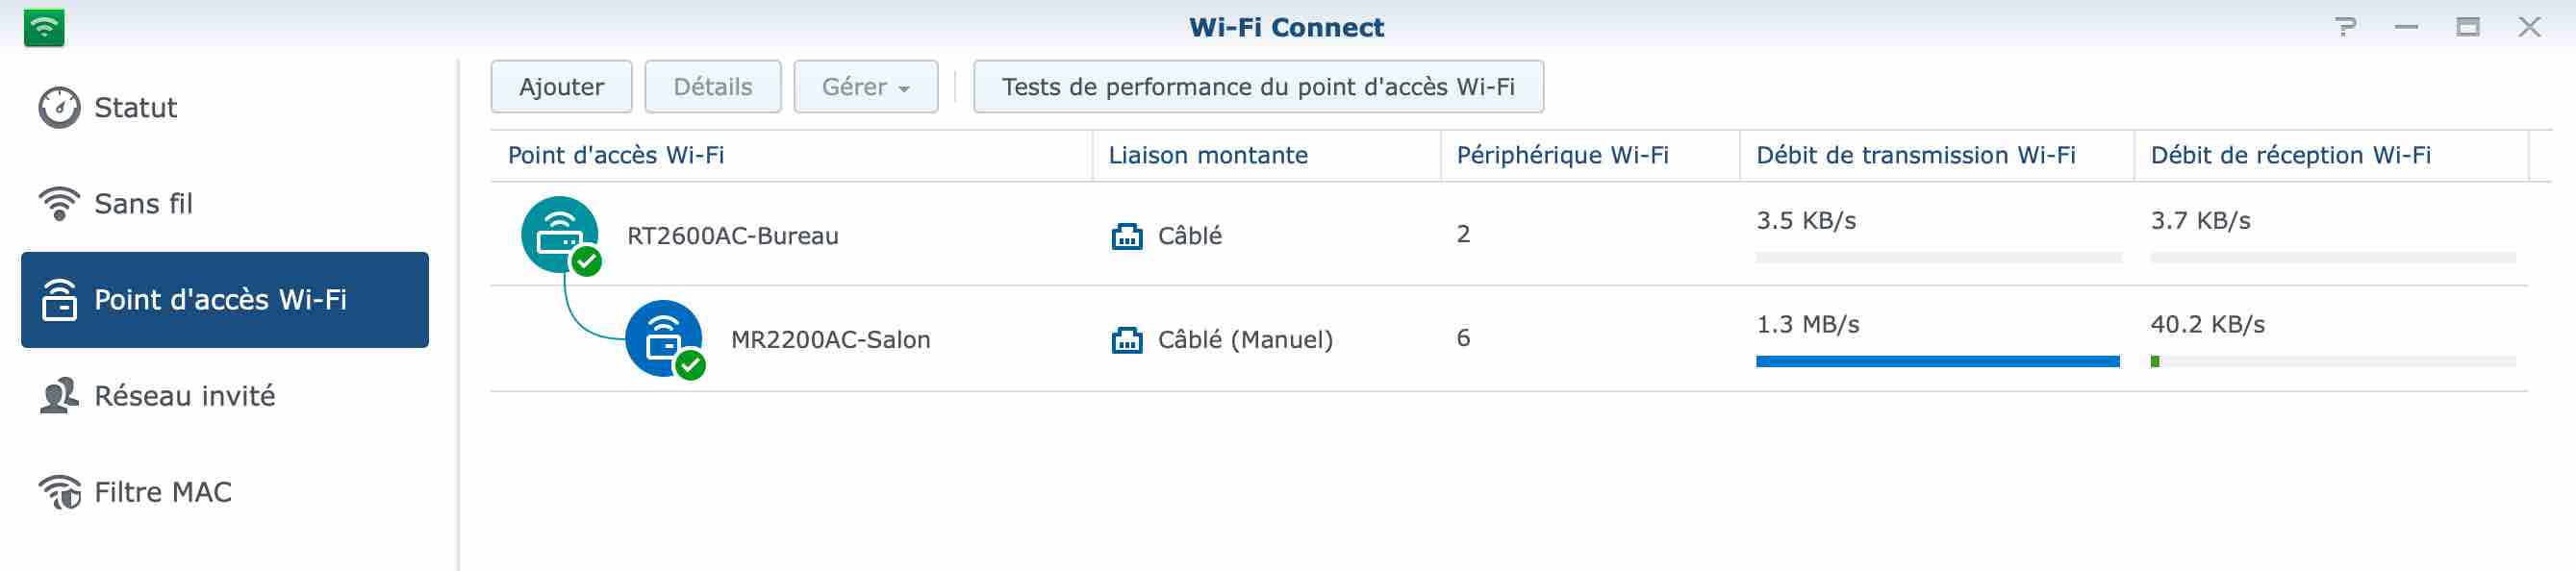This screenshot has width=2576, height=571.
Task: Click the Sans fil Wi-Fi signal icon
Action: (59, 204)
